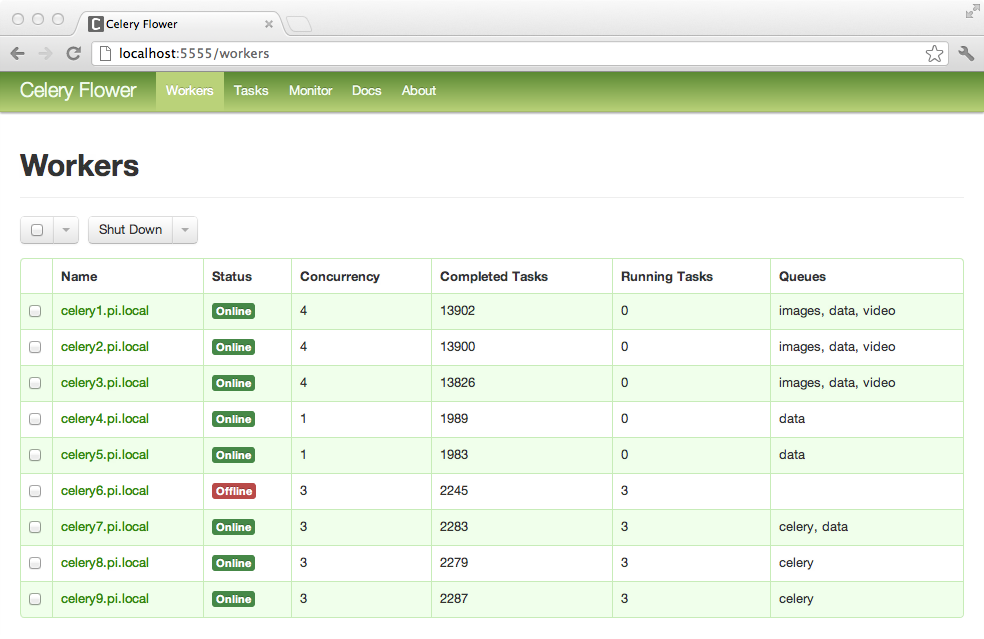Click the Celery Flower favicon on the tab

95,23
